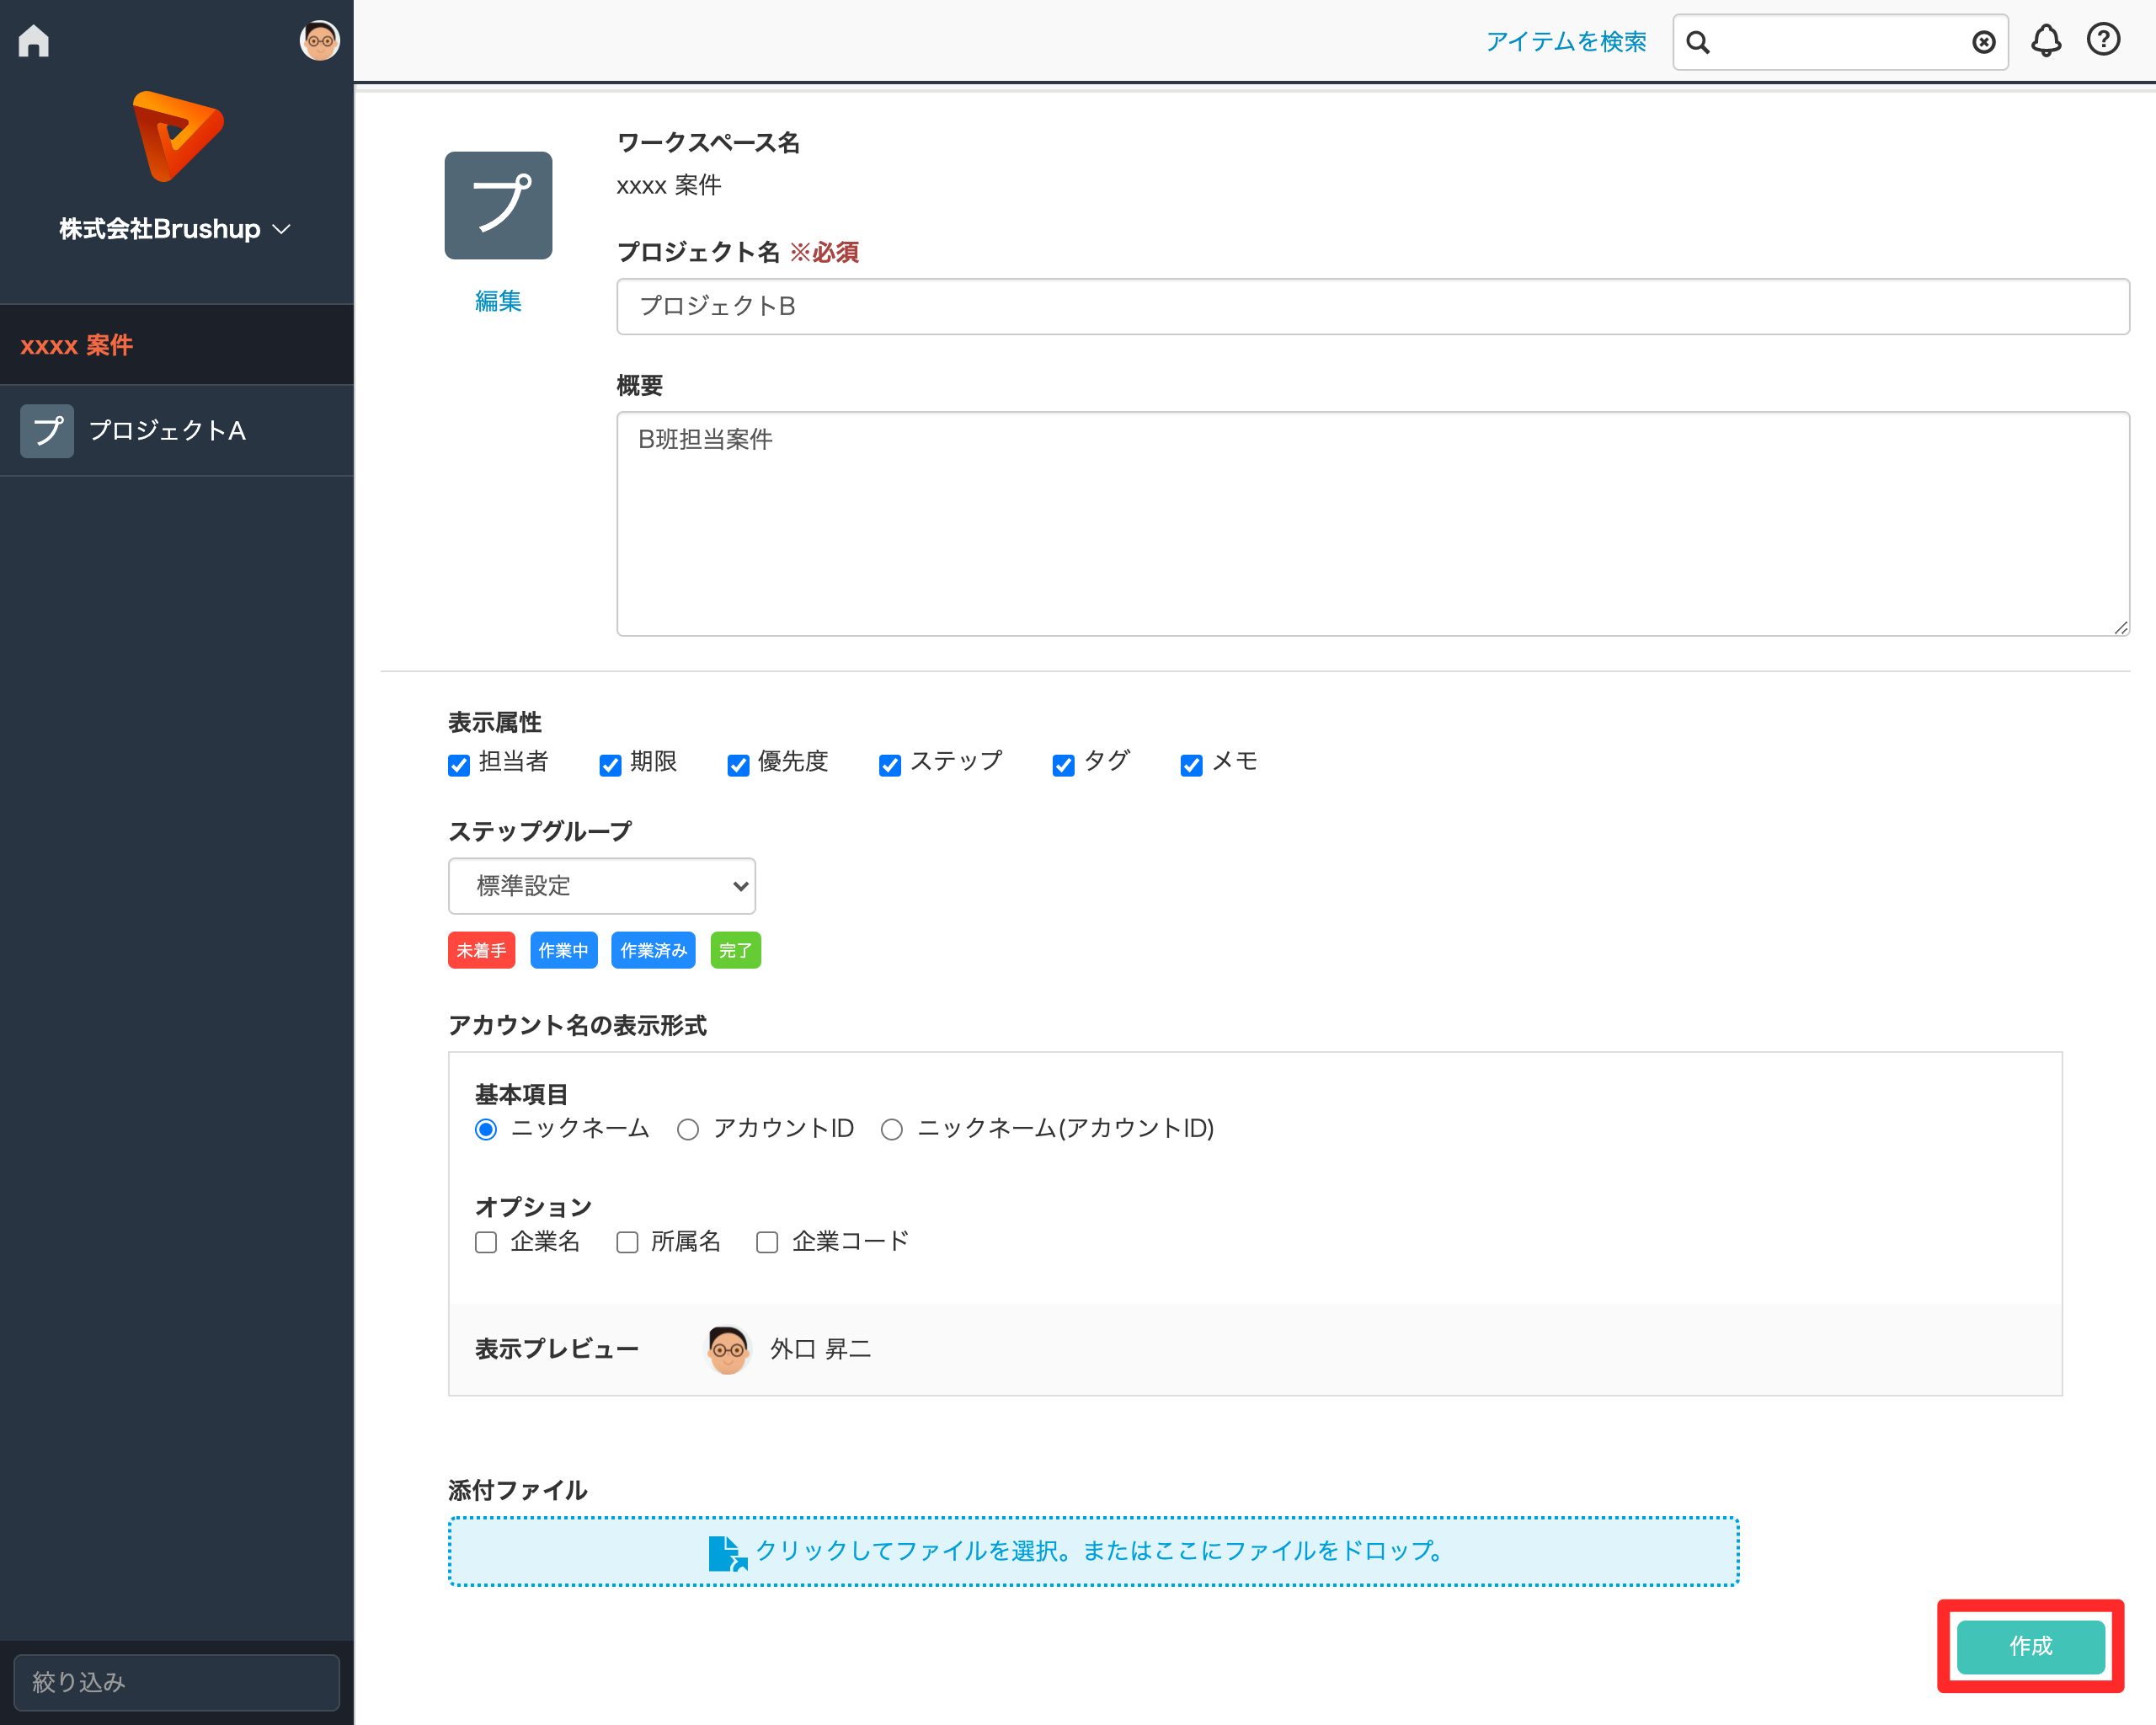The image size is (2156, 1725).
Task: Open the xxxx 案件 workspace item
Action: click(x=77, y=345)
